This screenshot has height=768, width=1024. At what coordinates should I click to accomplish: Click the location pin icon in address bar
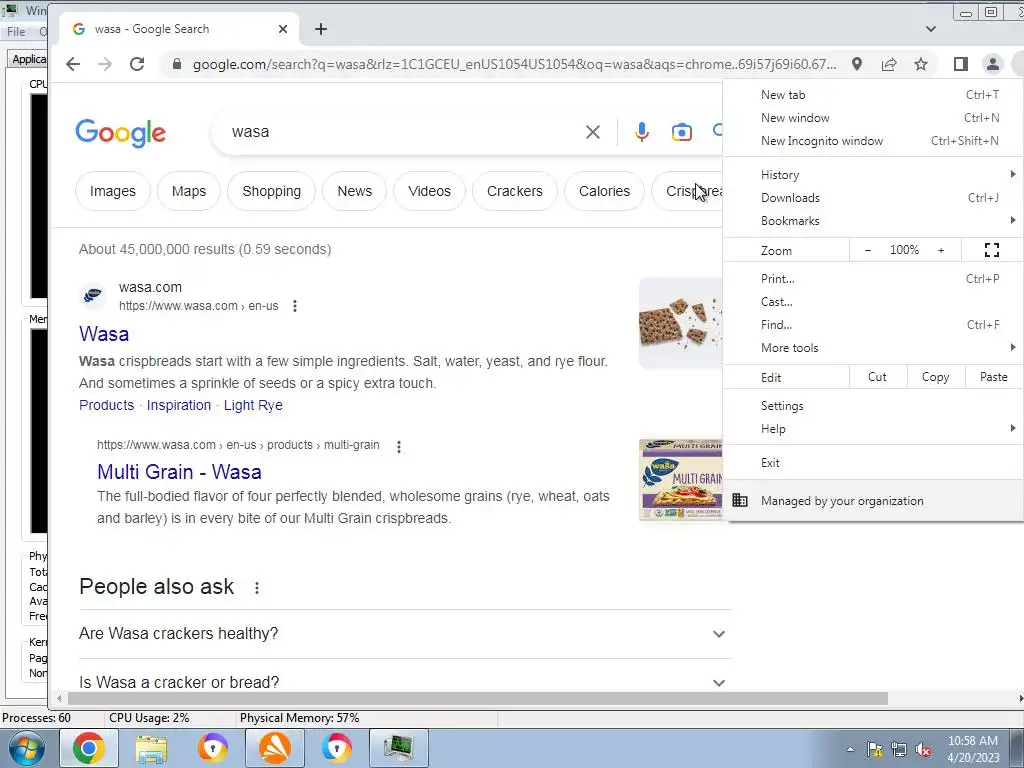coord(857,64)
